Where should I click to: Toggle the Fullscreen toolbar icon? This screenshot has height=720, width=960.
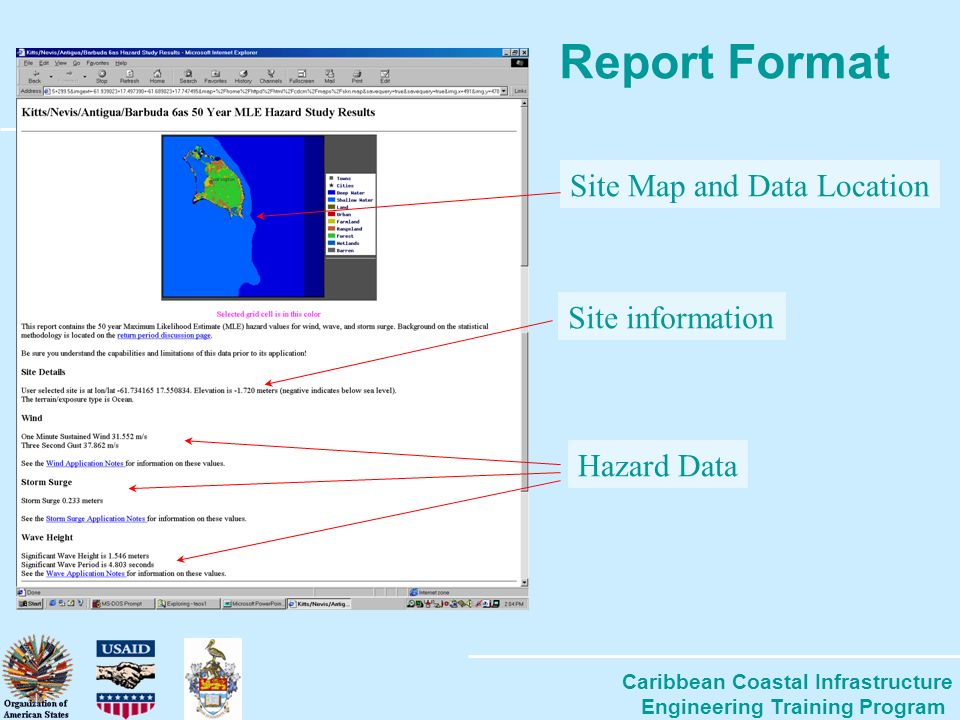(301, 77)
